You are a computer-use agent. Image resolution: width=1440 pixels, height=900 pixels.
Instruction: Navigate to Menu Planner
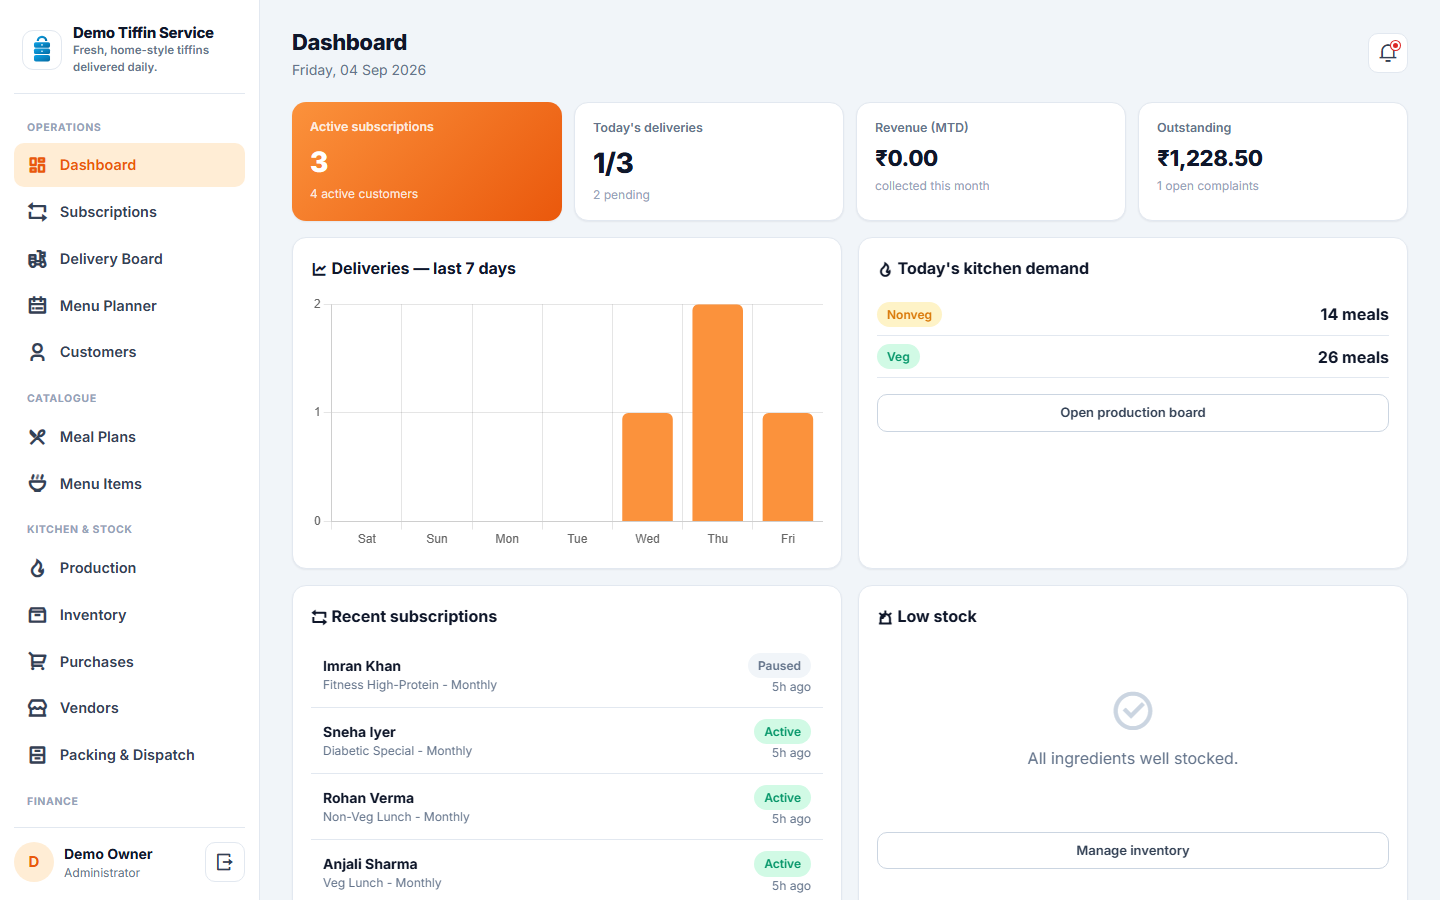pyautogui.click(x=129, y=306)
